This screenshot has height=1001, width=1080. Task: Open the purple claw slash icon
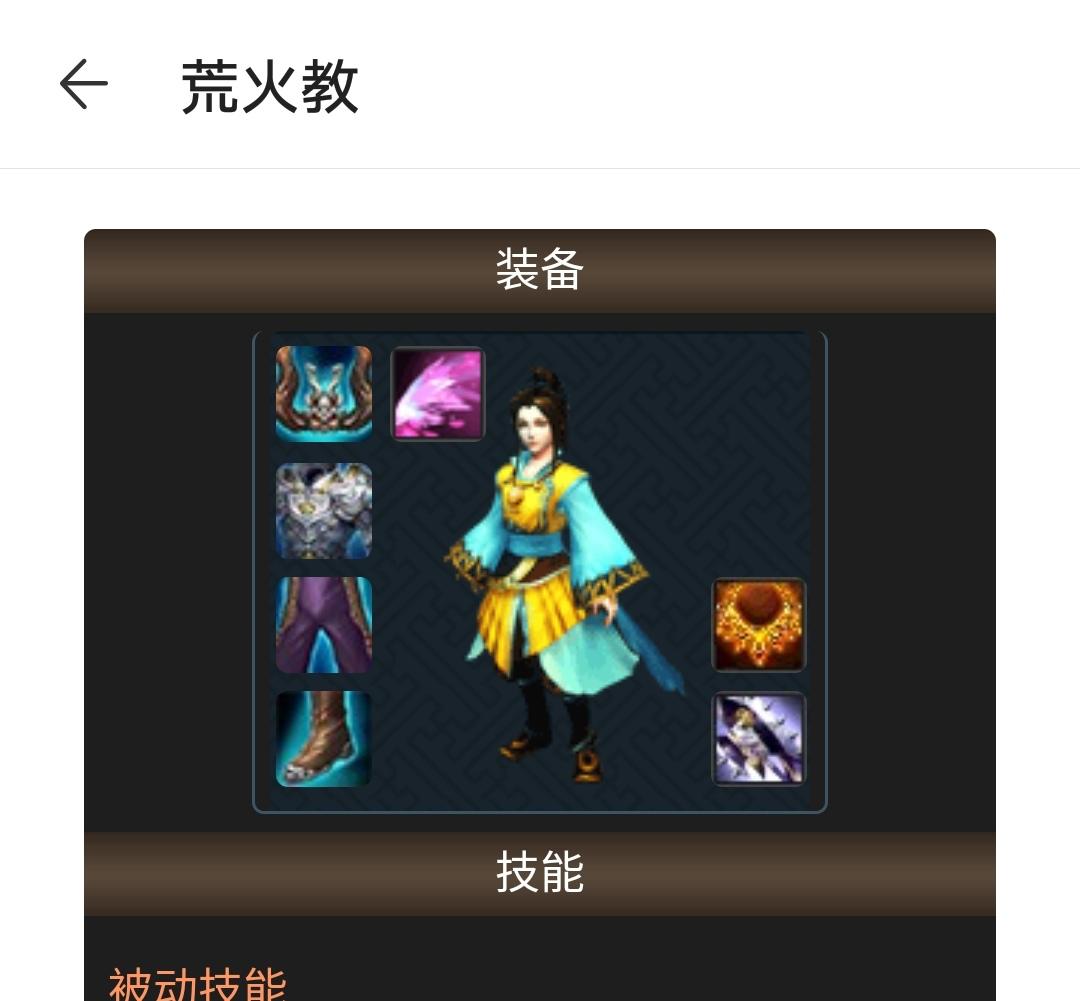tap(758, 739)
